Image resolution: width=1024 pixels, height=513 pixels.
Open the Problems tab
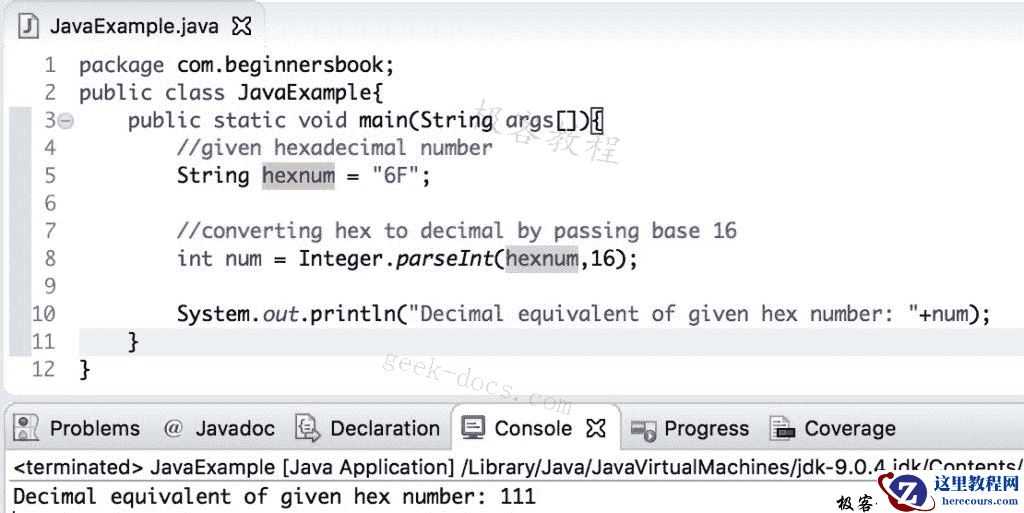coord(94,428)
